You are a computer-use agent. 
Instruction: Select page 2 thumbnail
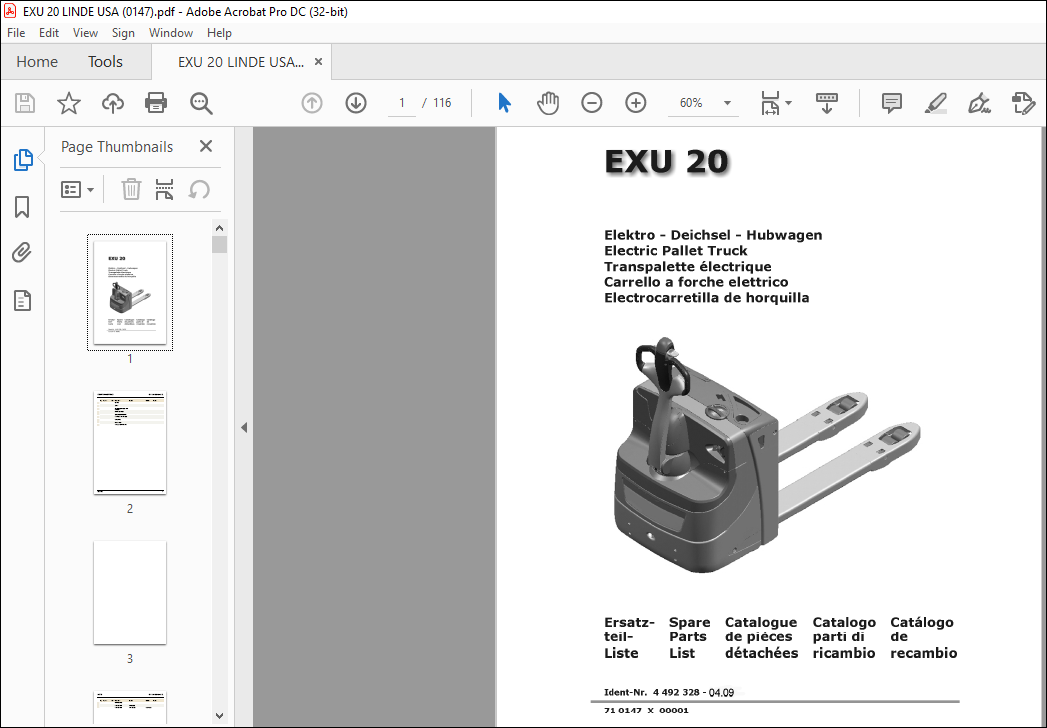tap(130, 443)
